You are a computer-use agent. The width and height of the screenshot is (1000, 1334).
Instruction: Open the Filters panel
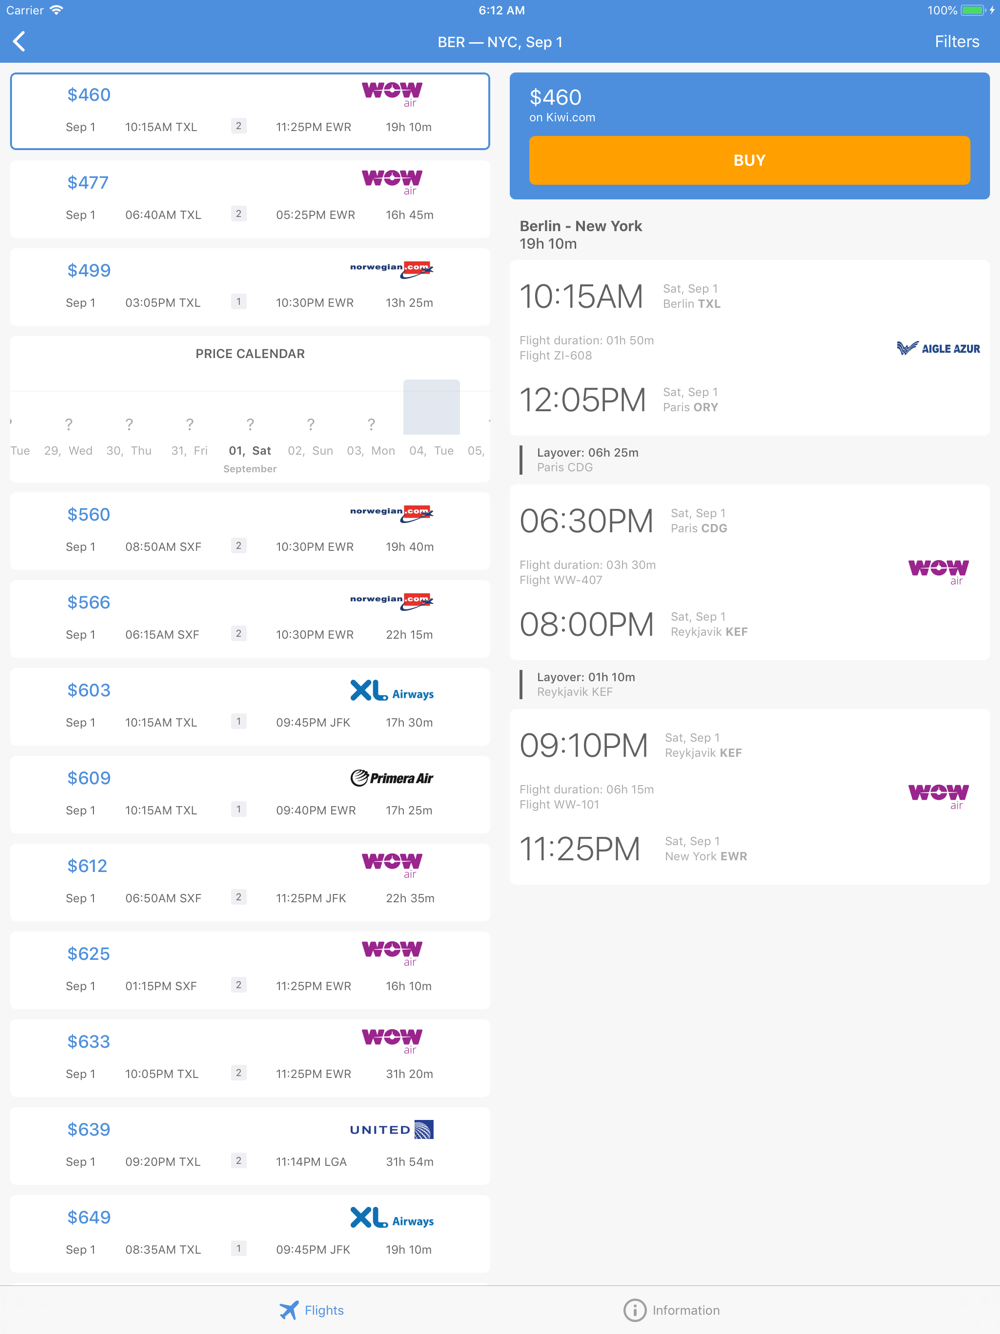pyautogui.click(x=956, y=42)
